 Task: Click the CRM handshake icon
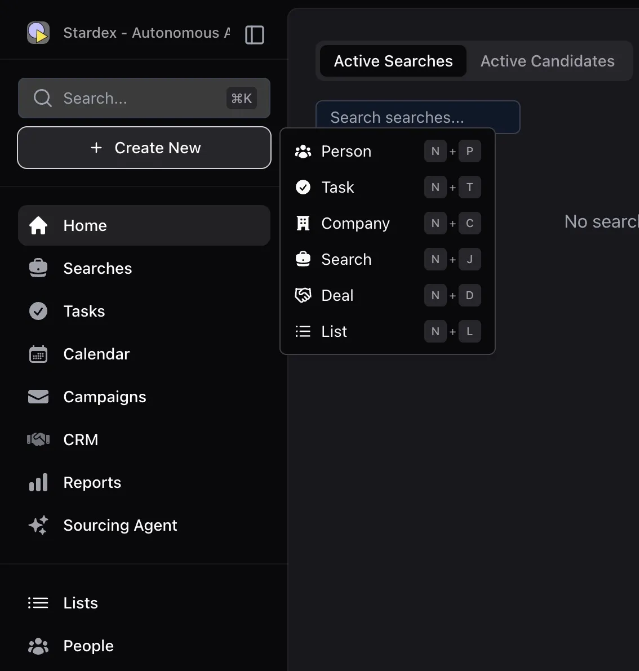coord(38,439)
